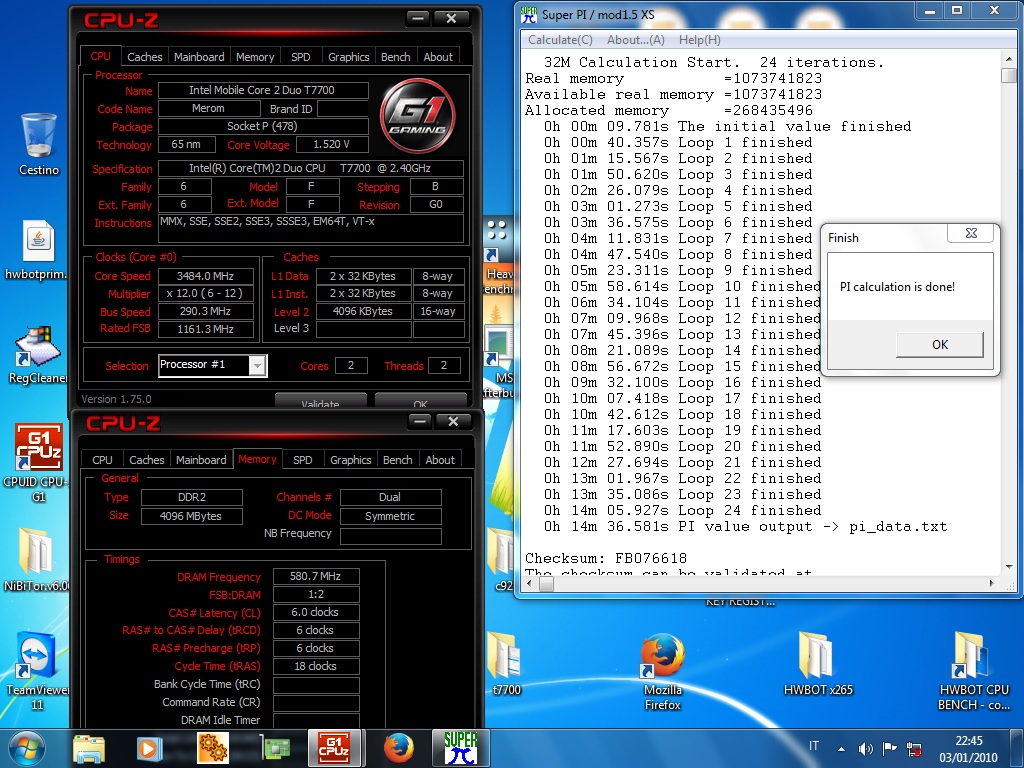
Task: Open Help(H) menu in Super PI
Action: pyautogui.click(x=699, y=40)
